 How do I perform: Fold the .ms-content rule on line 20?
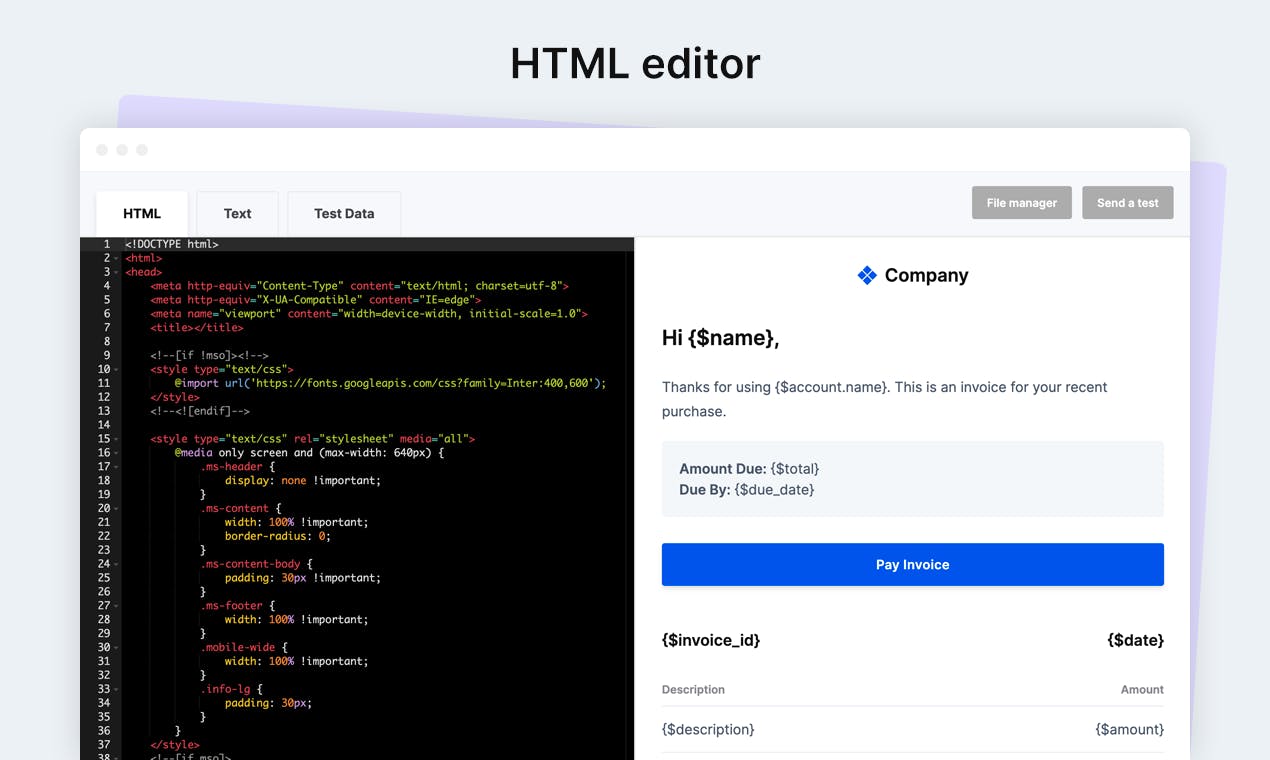click(x=116, y=508)
